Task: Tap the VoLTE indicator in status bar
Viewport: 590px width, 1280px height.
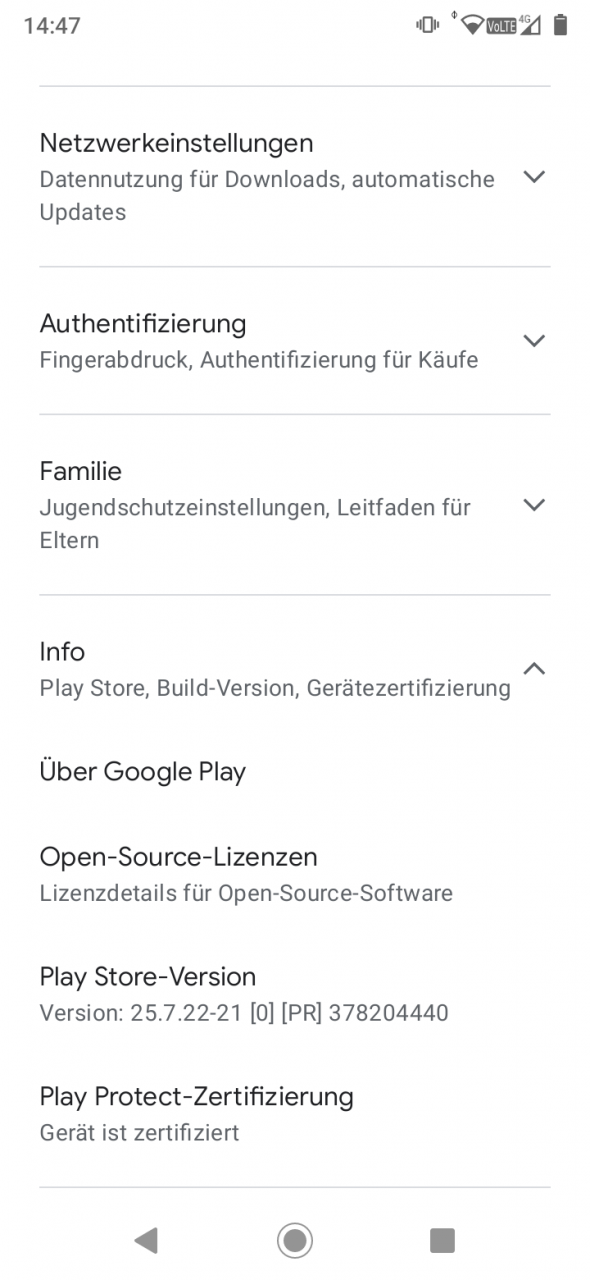Action: click(502, 27)
